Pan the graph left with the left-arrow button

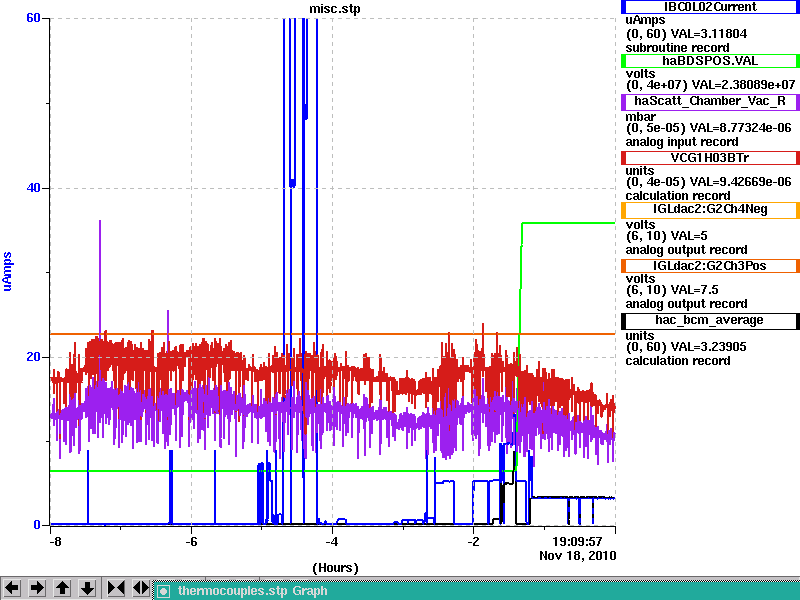coord(12,588)
